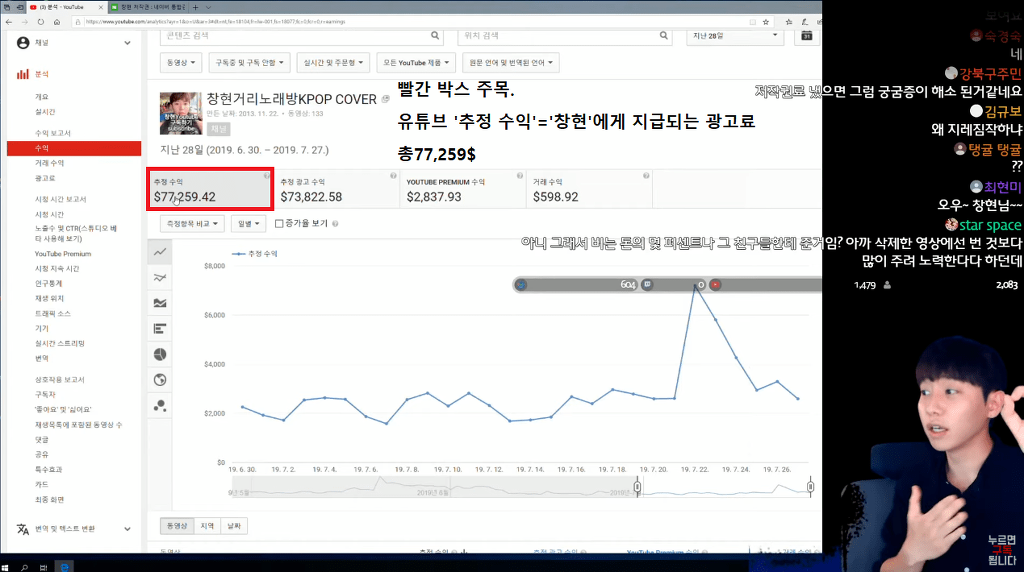Switch to the 날짜 tab

[234, 526]
